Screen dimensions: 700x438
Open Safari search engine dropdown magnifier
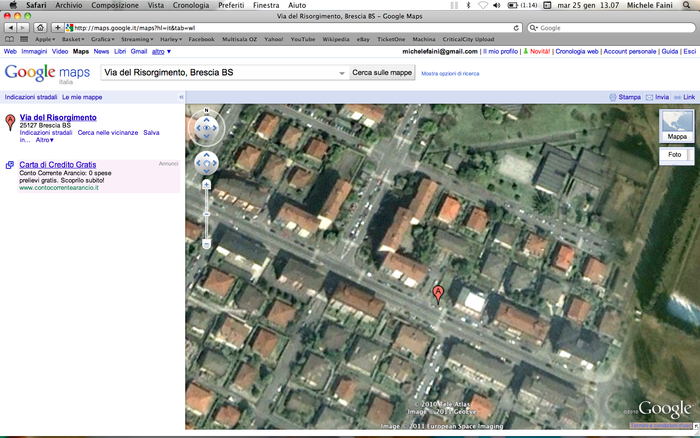[x=533, y=28]
